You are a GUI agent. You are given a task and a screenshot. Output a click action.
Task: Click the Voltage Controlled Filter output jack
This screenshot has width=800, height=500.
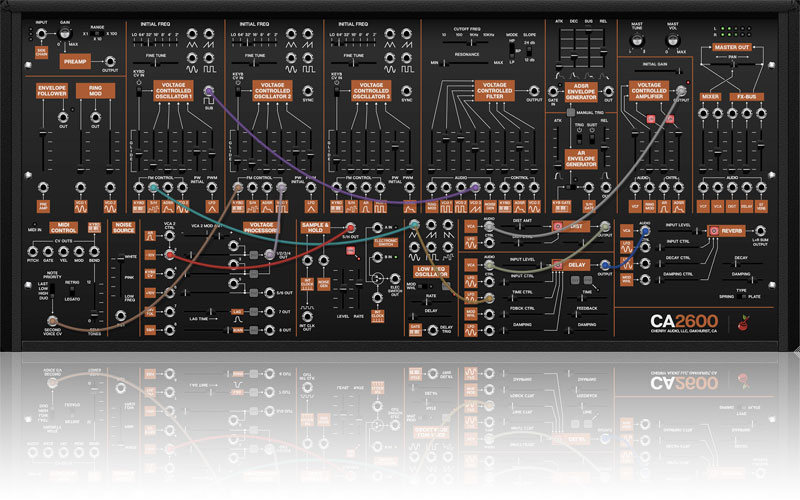pyautogui.click(x=534, y=92)
